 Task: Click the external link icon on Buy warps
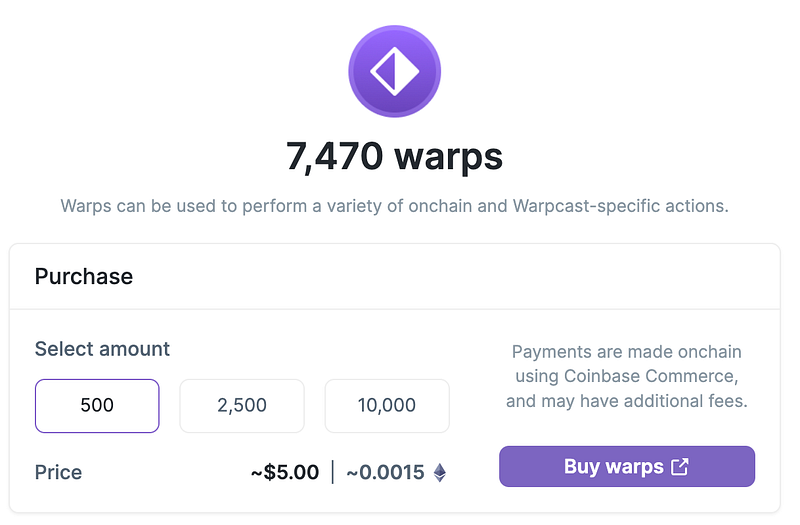pyautogui.click(x=680, y=466)
